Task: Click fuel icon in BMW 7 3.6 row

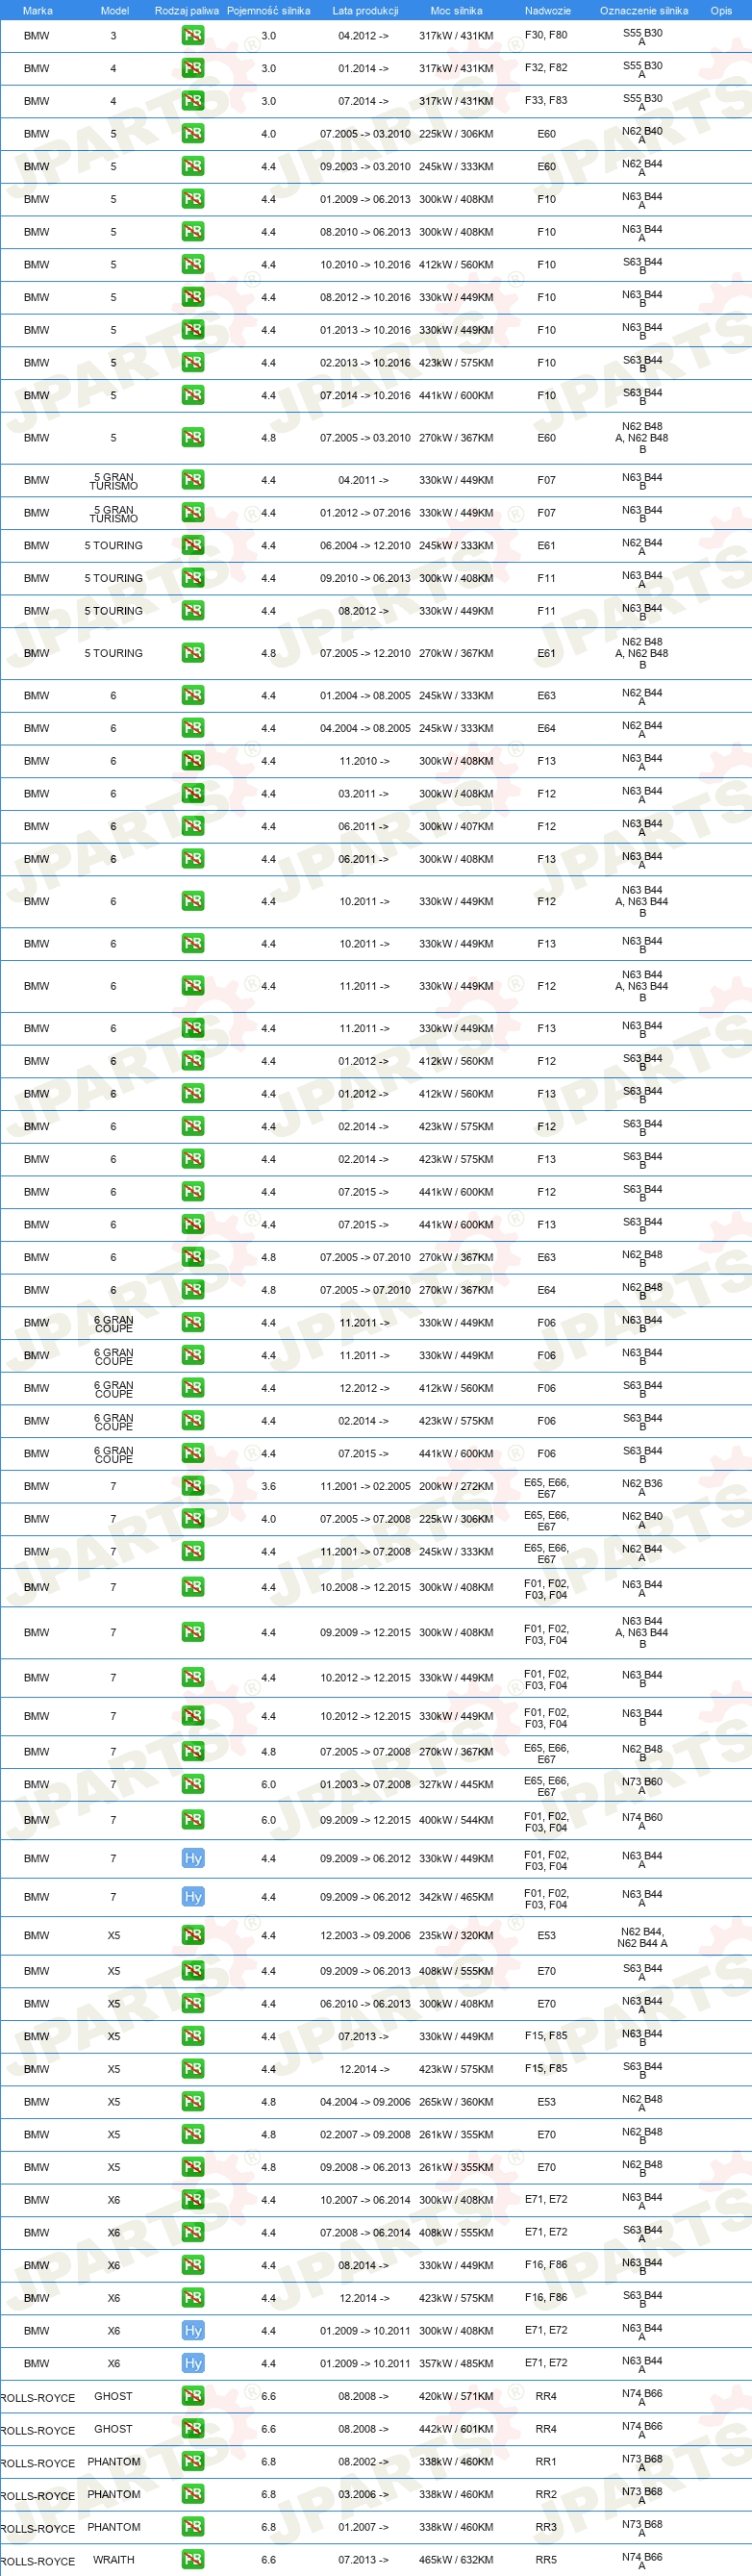Action: pyautogui.click(x=193, y=1487)
